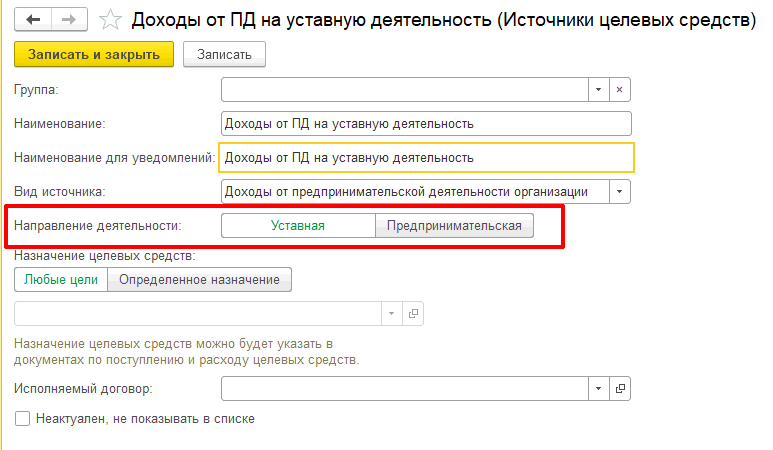
Task: Select Предпринимательская as направление деятельности
Action: 454,226
